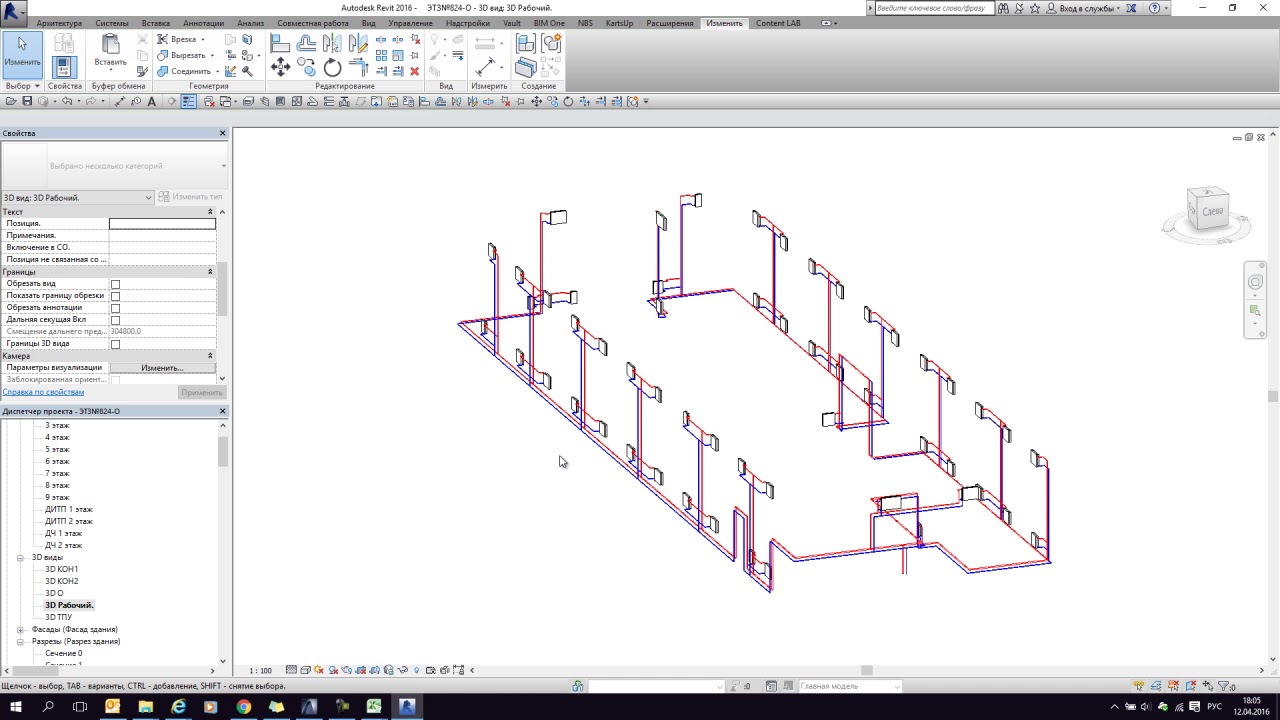Viewport: 1280px width, 720px height.
Task: Open Chrome from the Windows taskbar
Action: 243,706
